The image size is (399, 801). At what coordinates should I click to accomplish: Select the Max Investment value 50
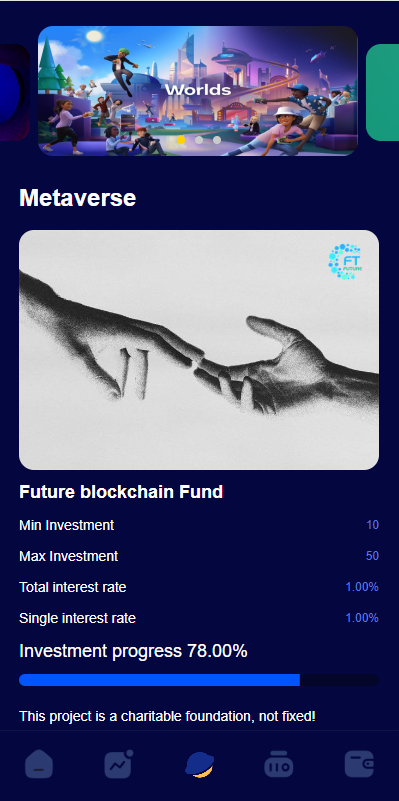point(372,556)
